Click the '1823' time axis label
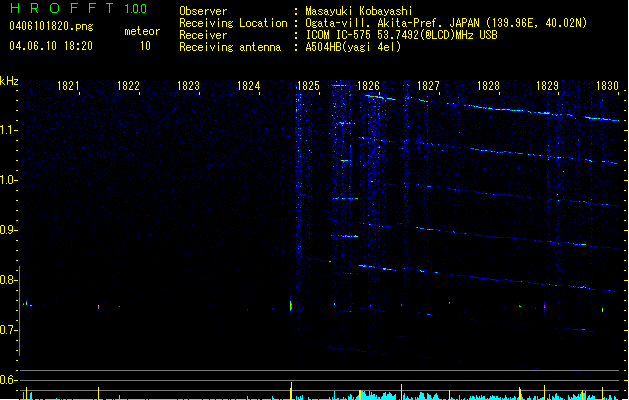 click(x=188, y=86)
